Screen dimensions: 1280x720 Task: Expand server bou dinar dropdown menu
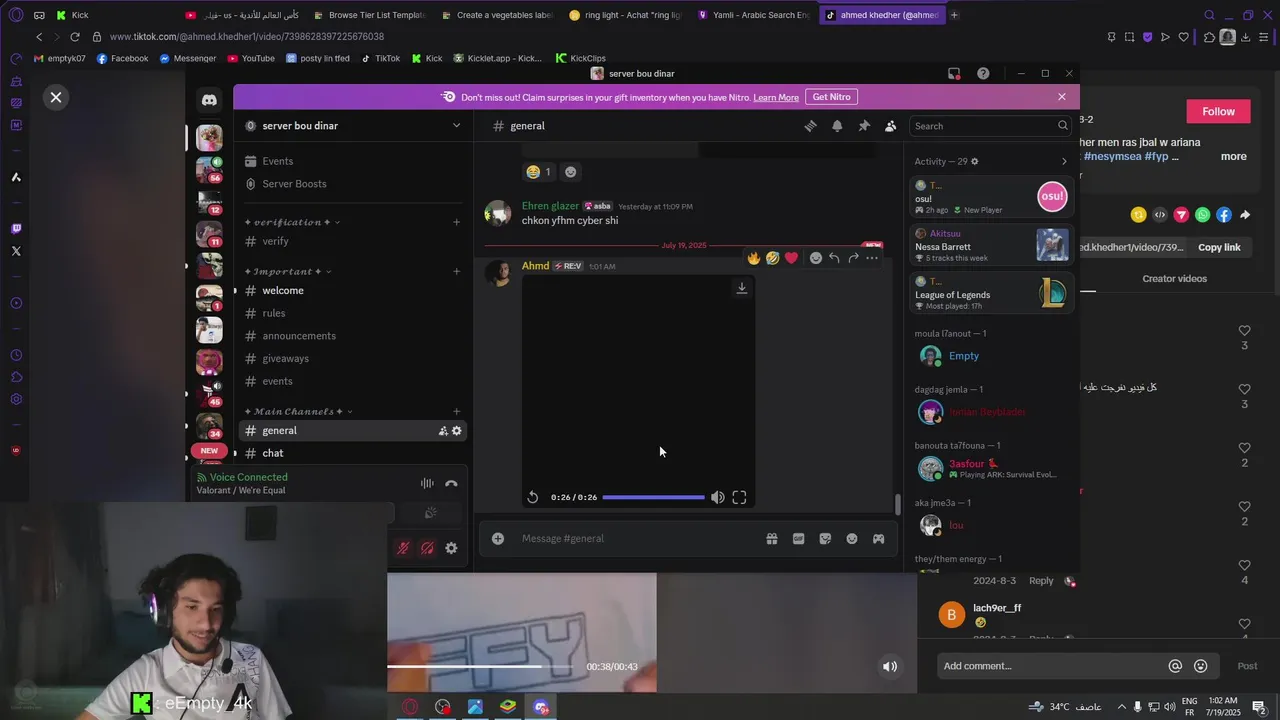(x=456, y=126)
